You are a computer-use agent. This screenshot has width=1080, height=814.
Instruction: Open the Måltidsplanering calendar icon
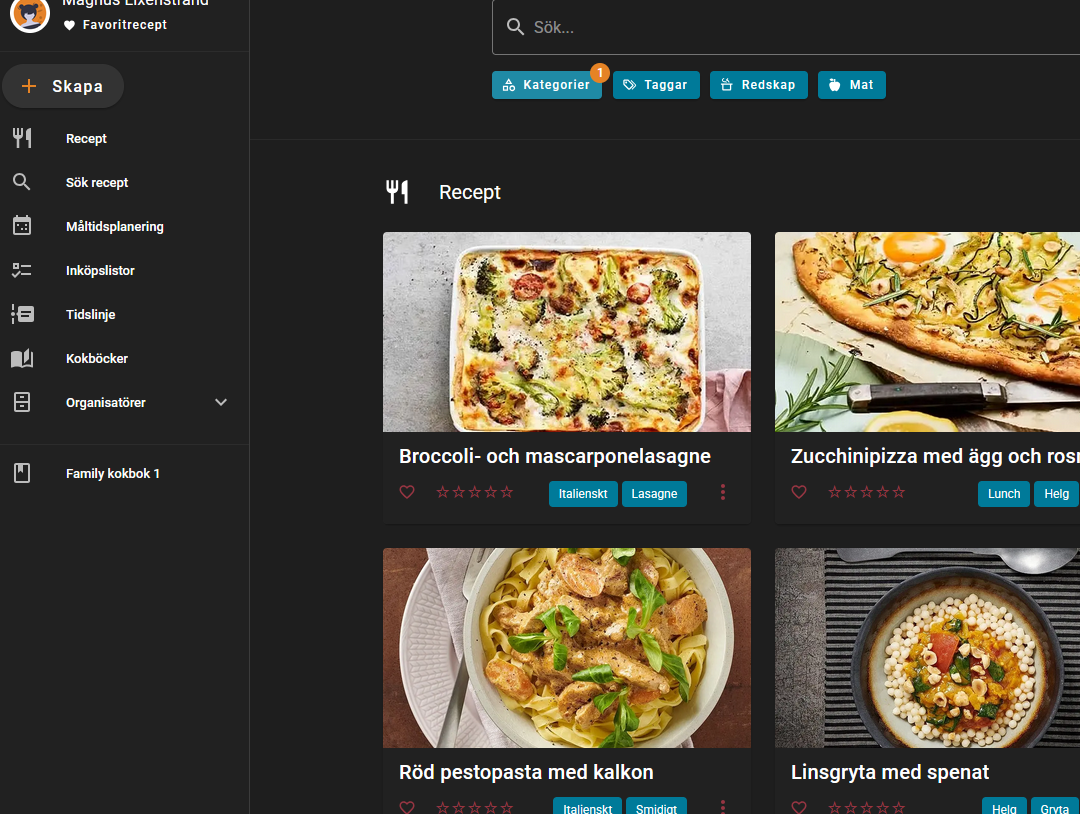22,226
